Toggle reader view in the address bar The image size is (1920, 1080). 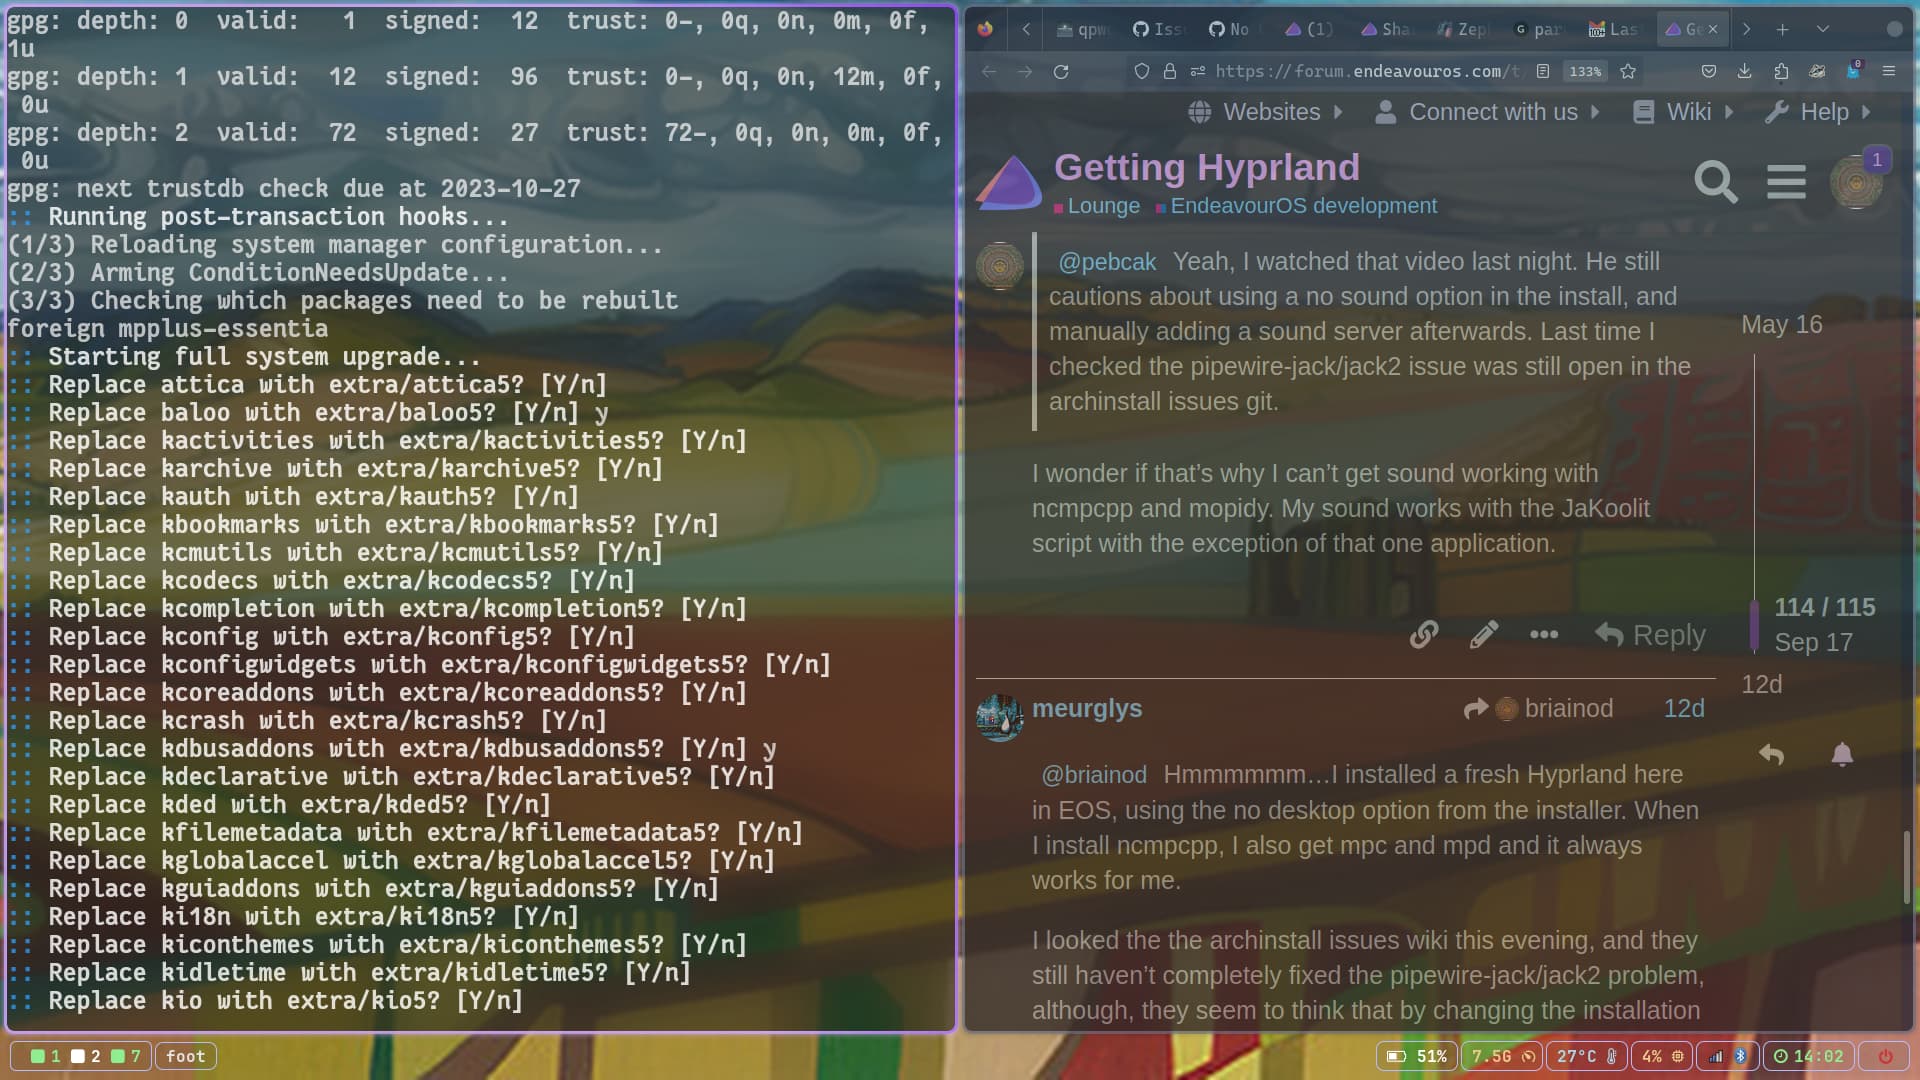tap(1543, 71)
